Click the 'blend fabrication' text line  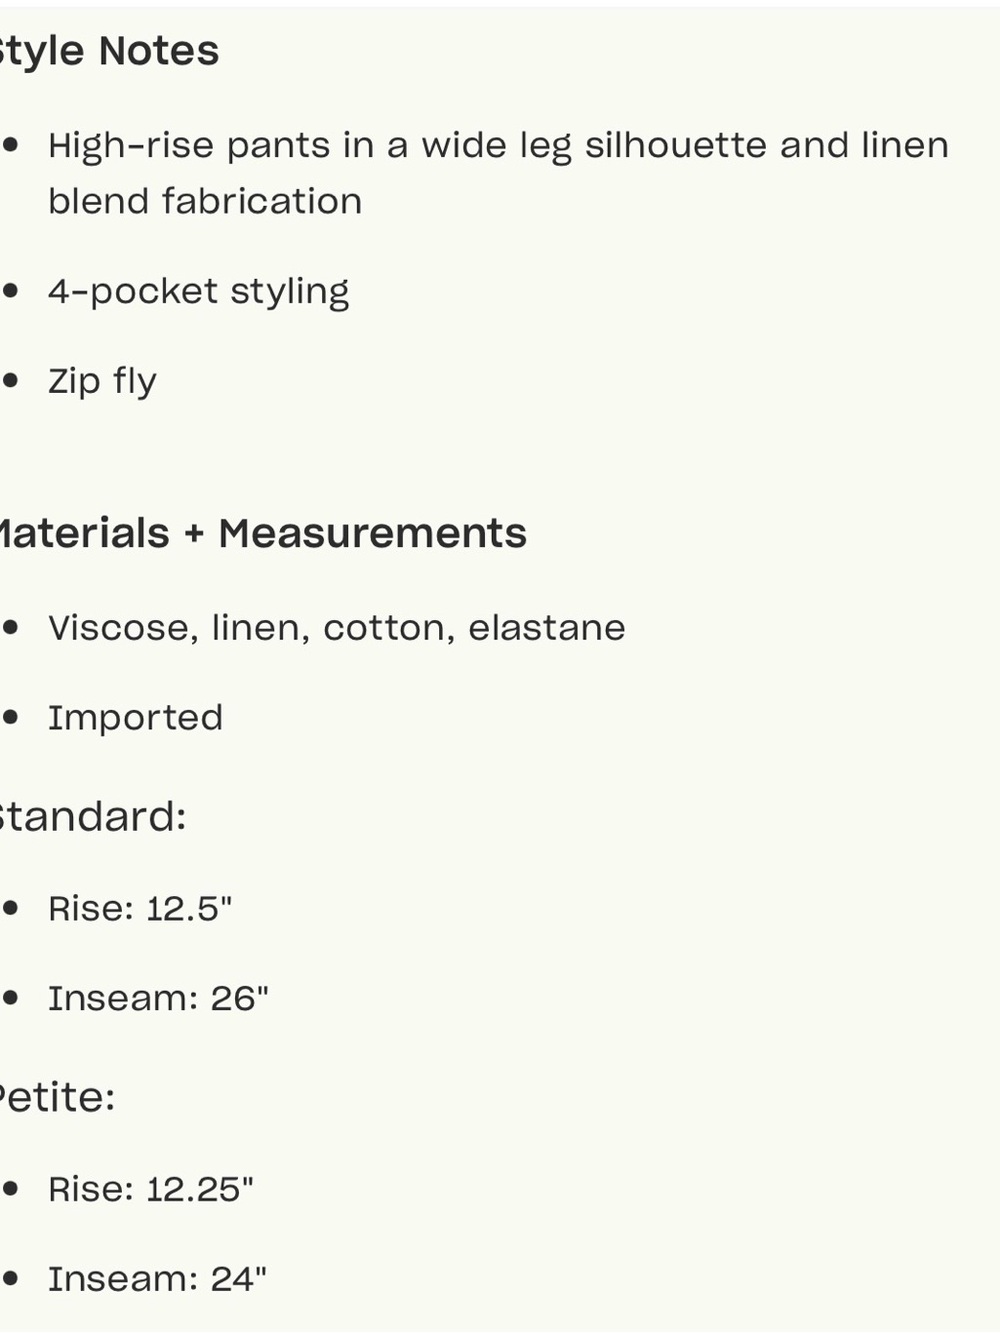tap(205, 201)
